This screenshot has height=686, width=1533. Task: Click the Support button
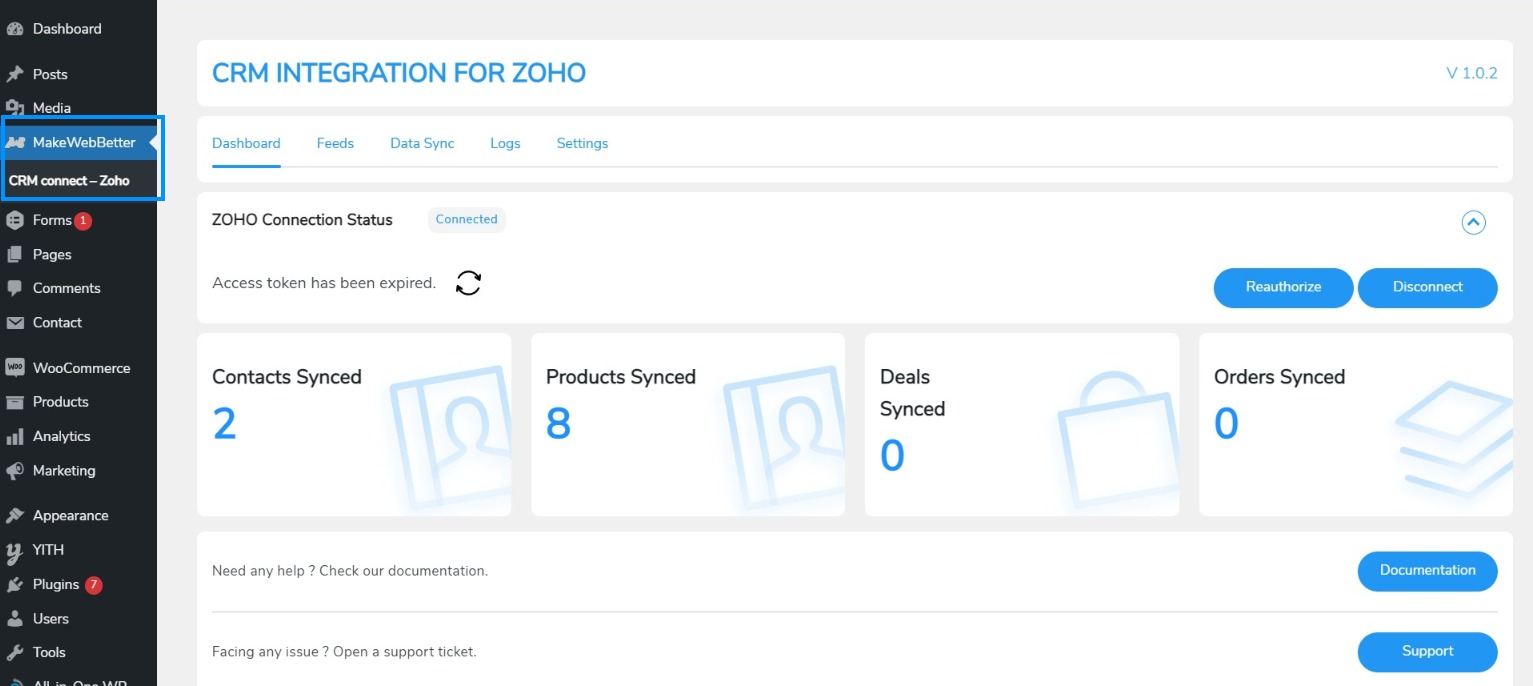point(1427,652)
